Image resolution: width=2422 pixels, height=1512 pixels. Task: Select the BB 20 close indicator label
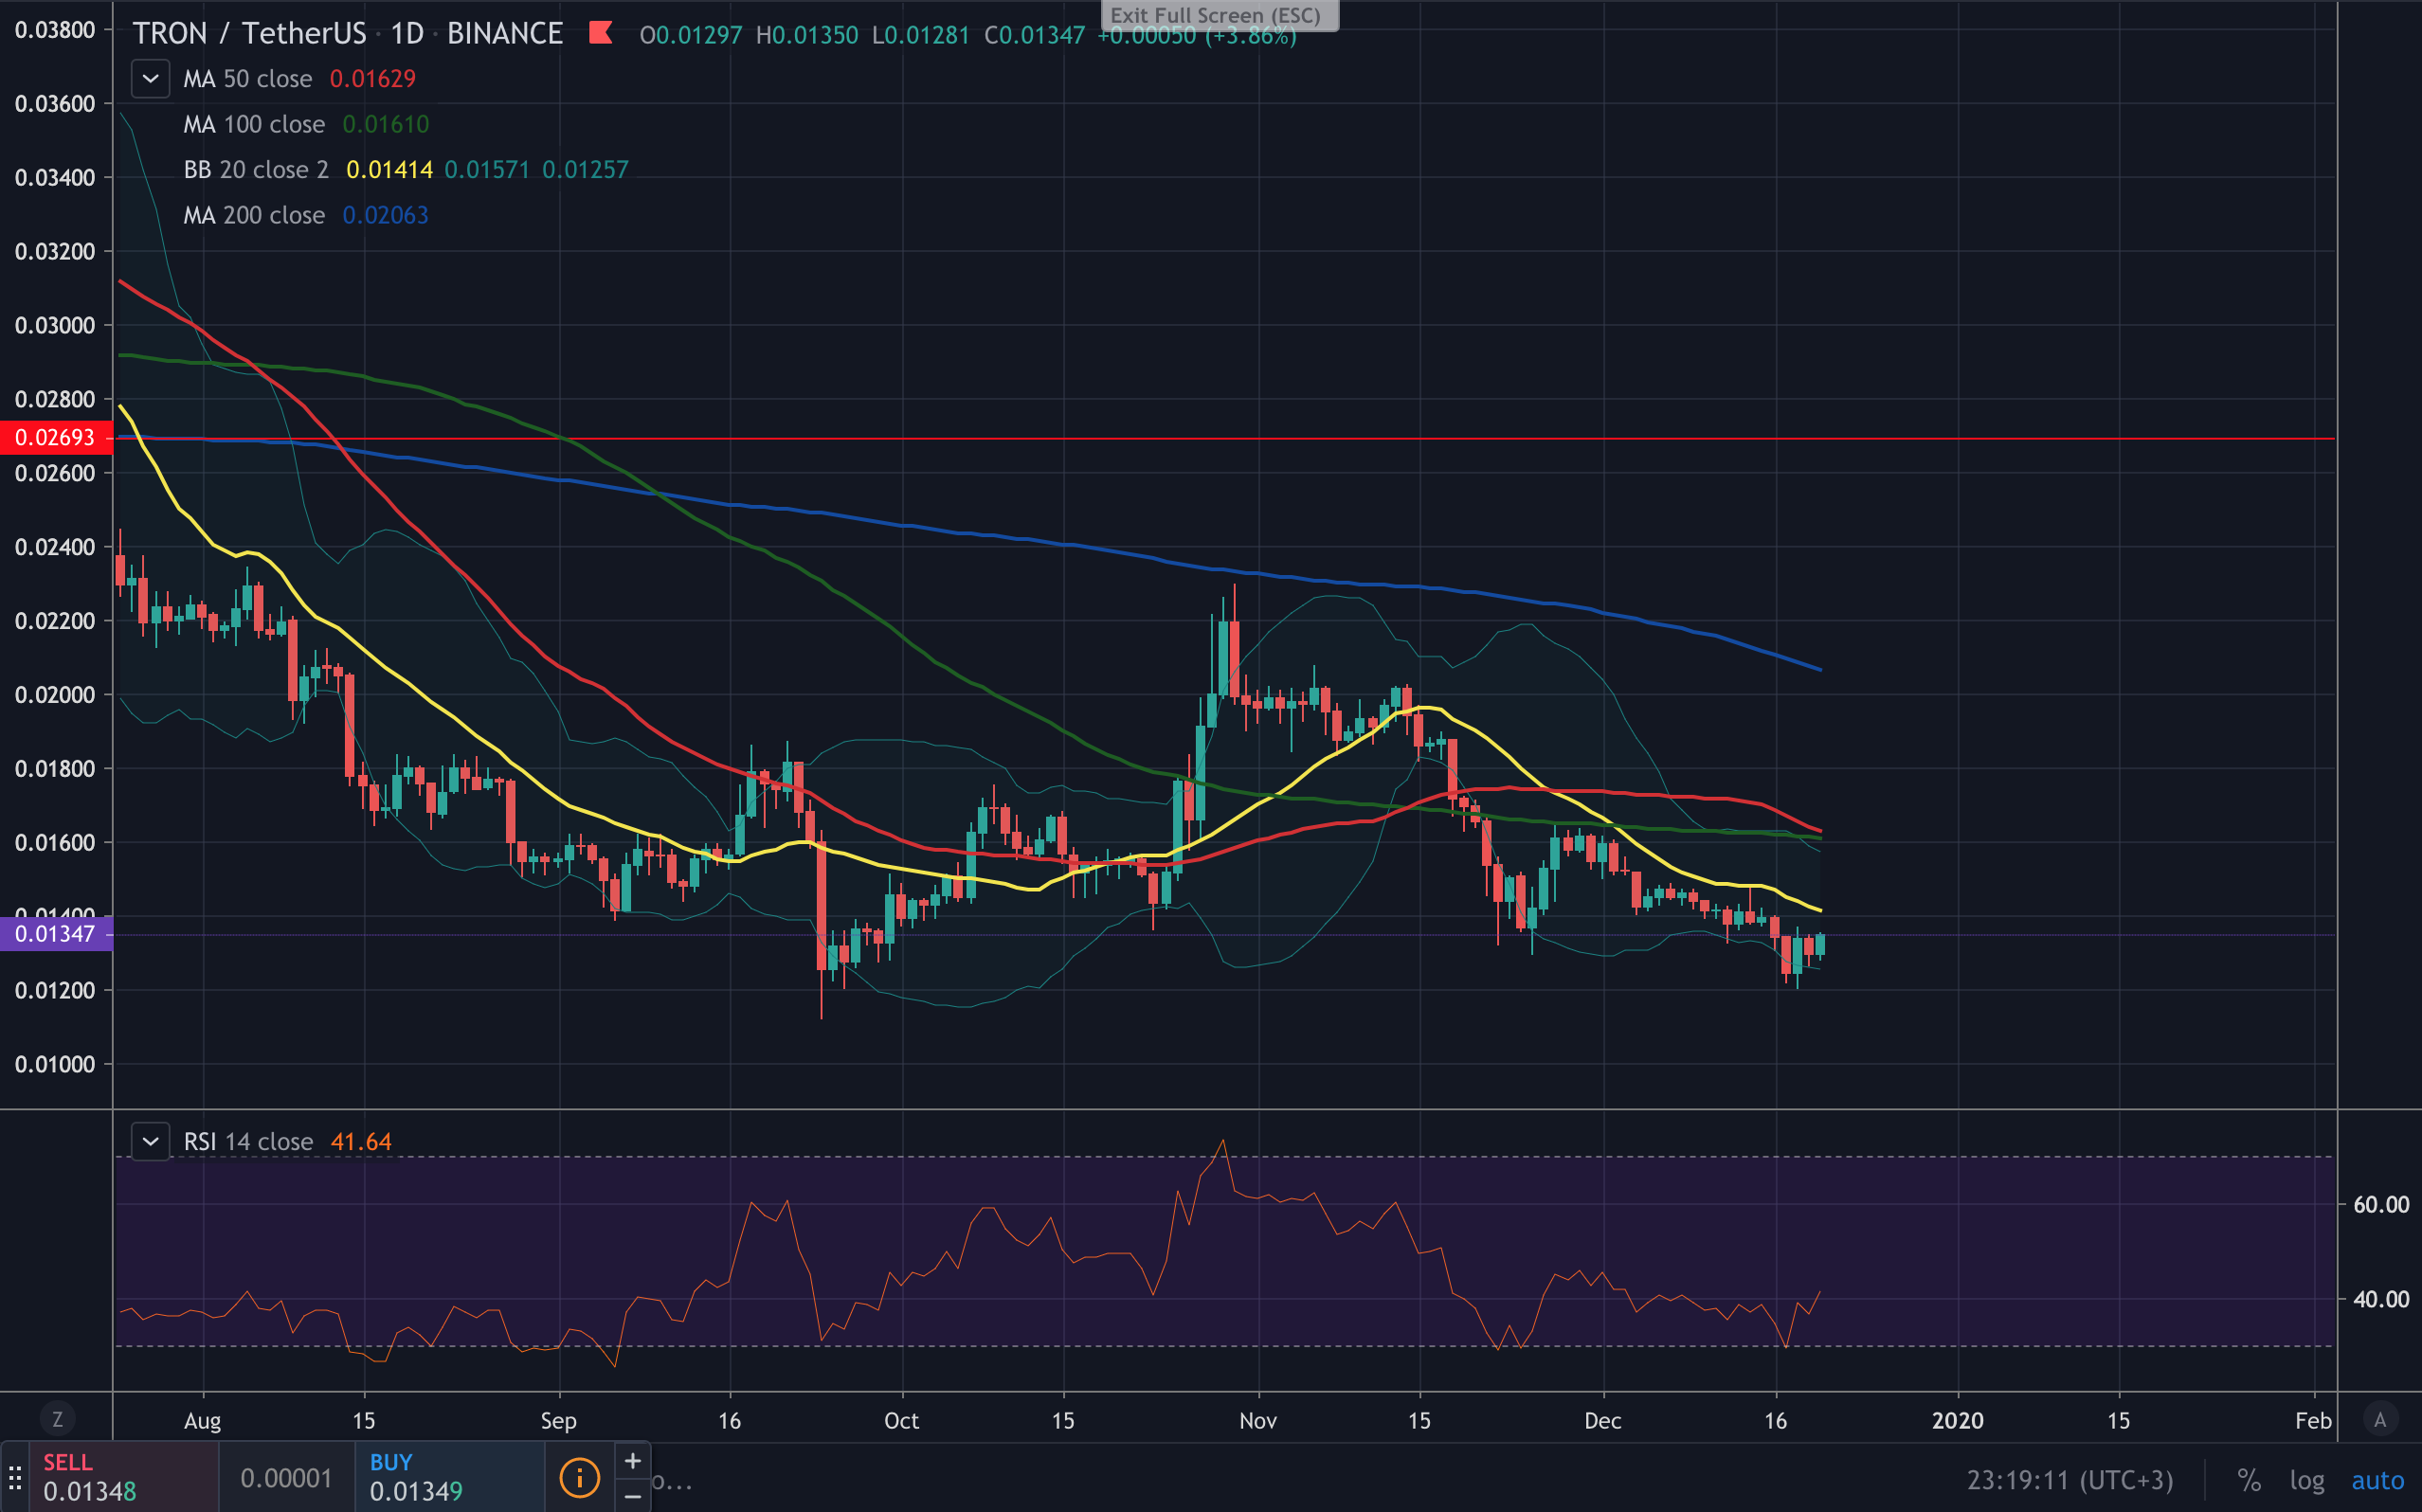coord(256,170)
